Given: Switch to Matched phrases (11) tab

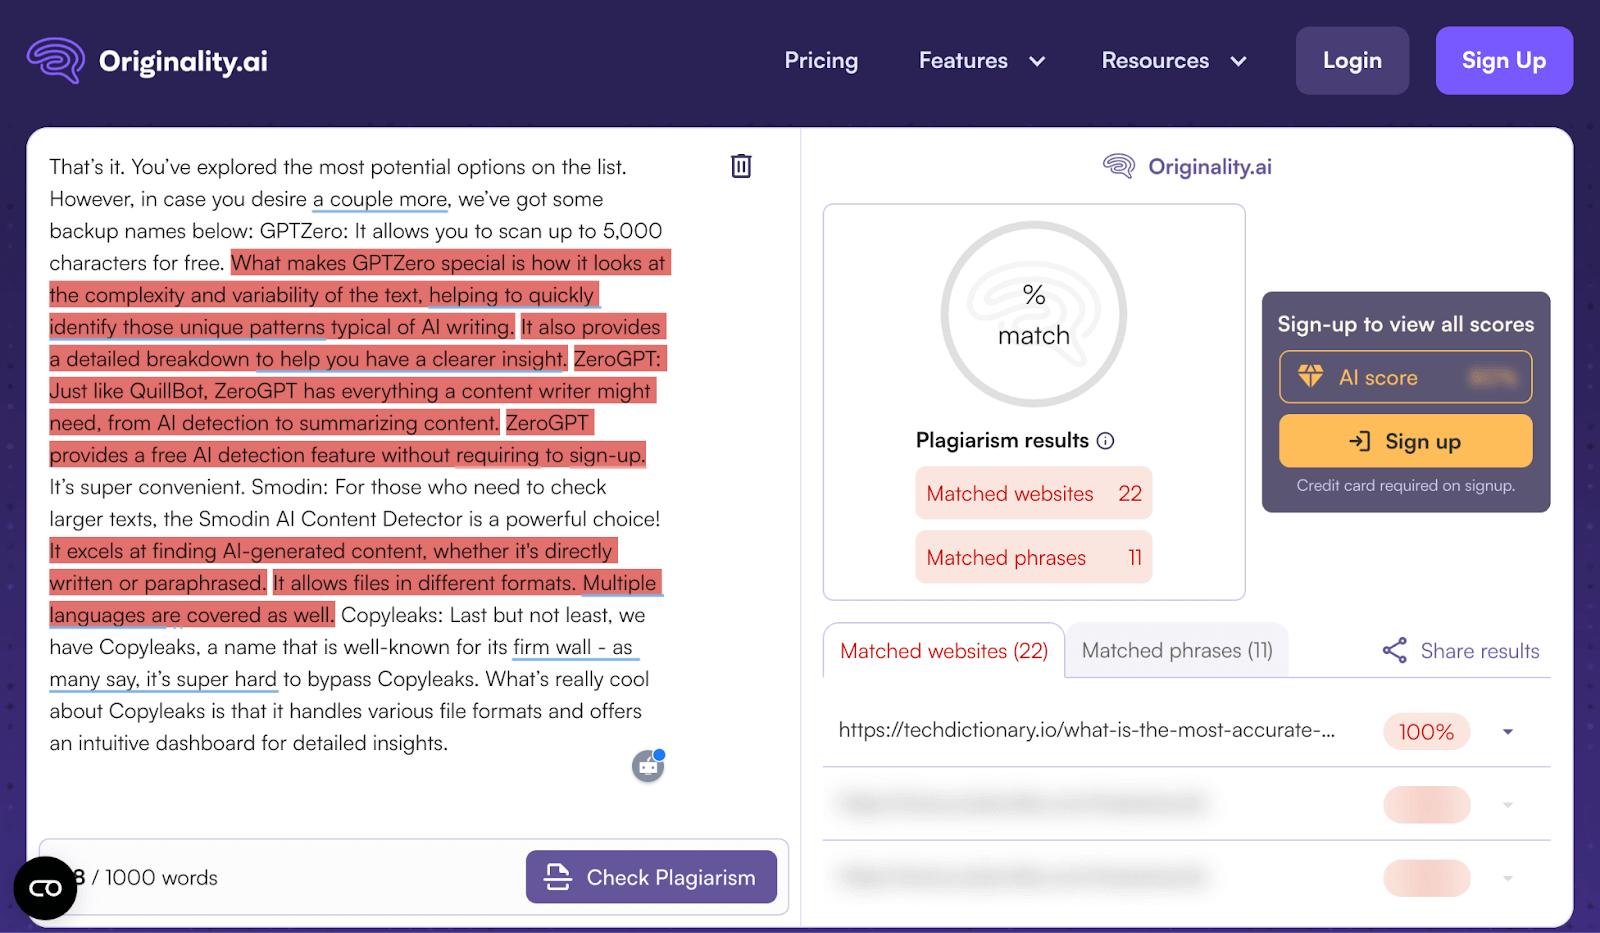Looking at the screenshot, I should coord(1177,651).
